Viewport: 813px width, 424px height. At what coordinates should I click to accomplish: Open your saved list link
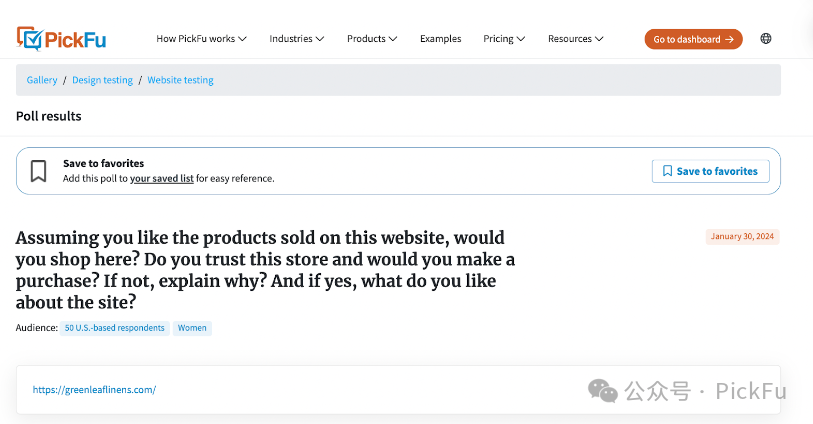click(161, 178)
